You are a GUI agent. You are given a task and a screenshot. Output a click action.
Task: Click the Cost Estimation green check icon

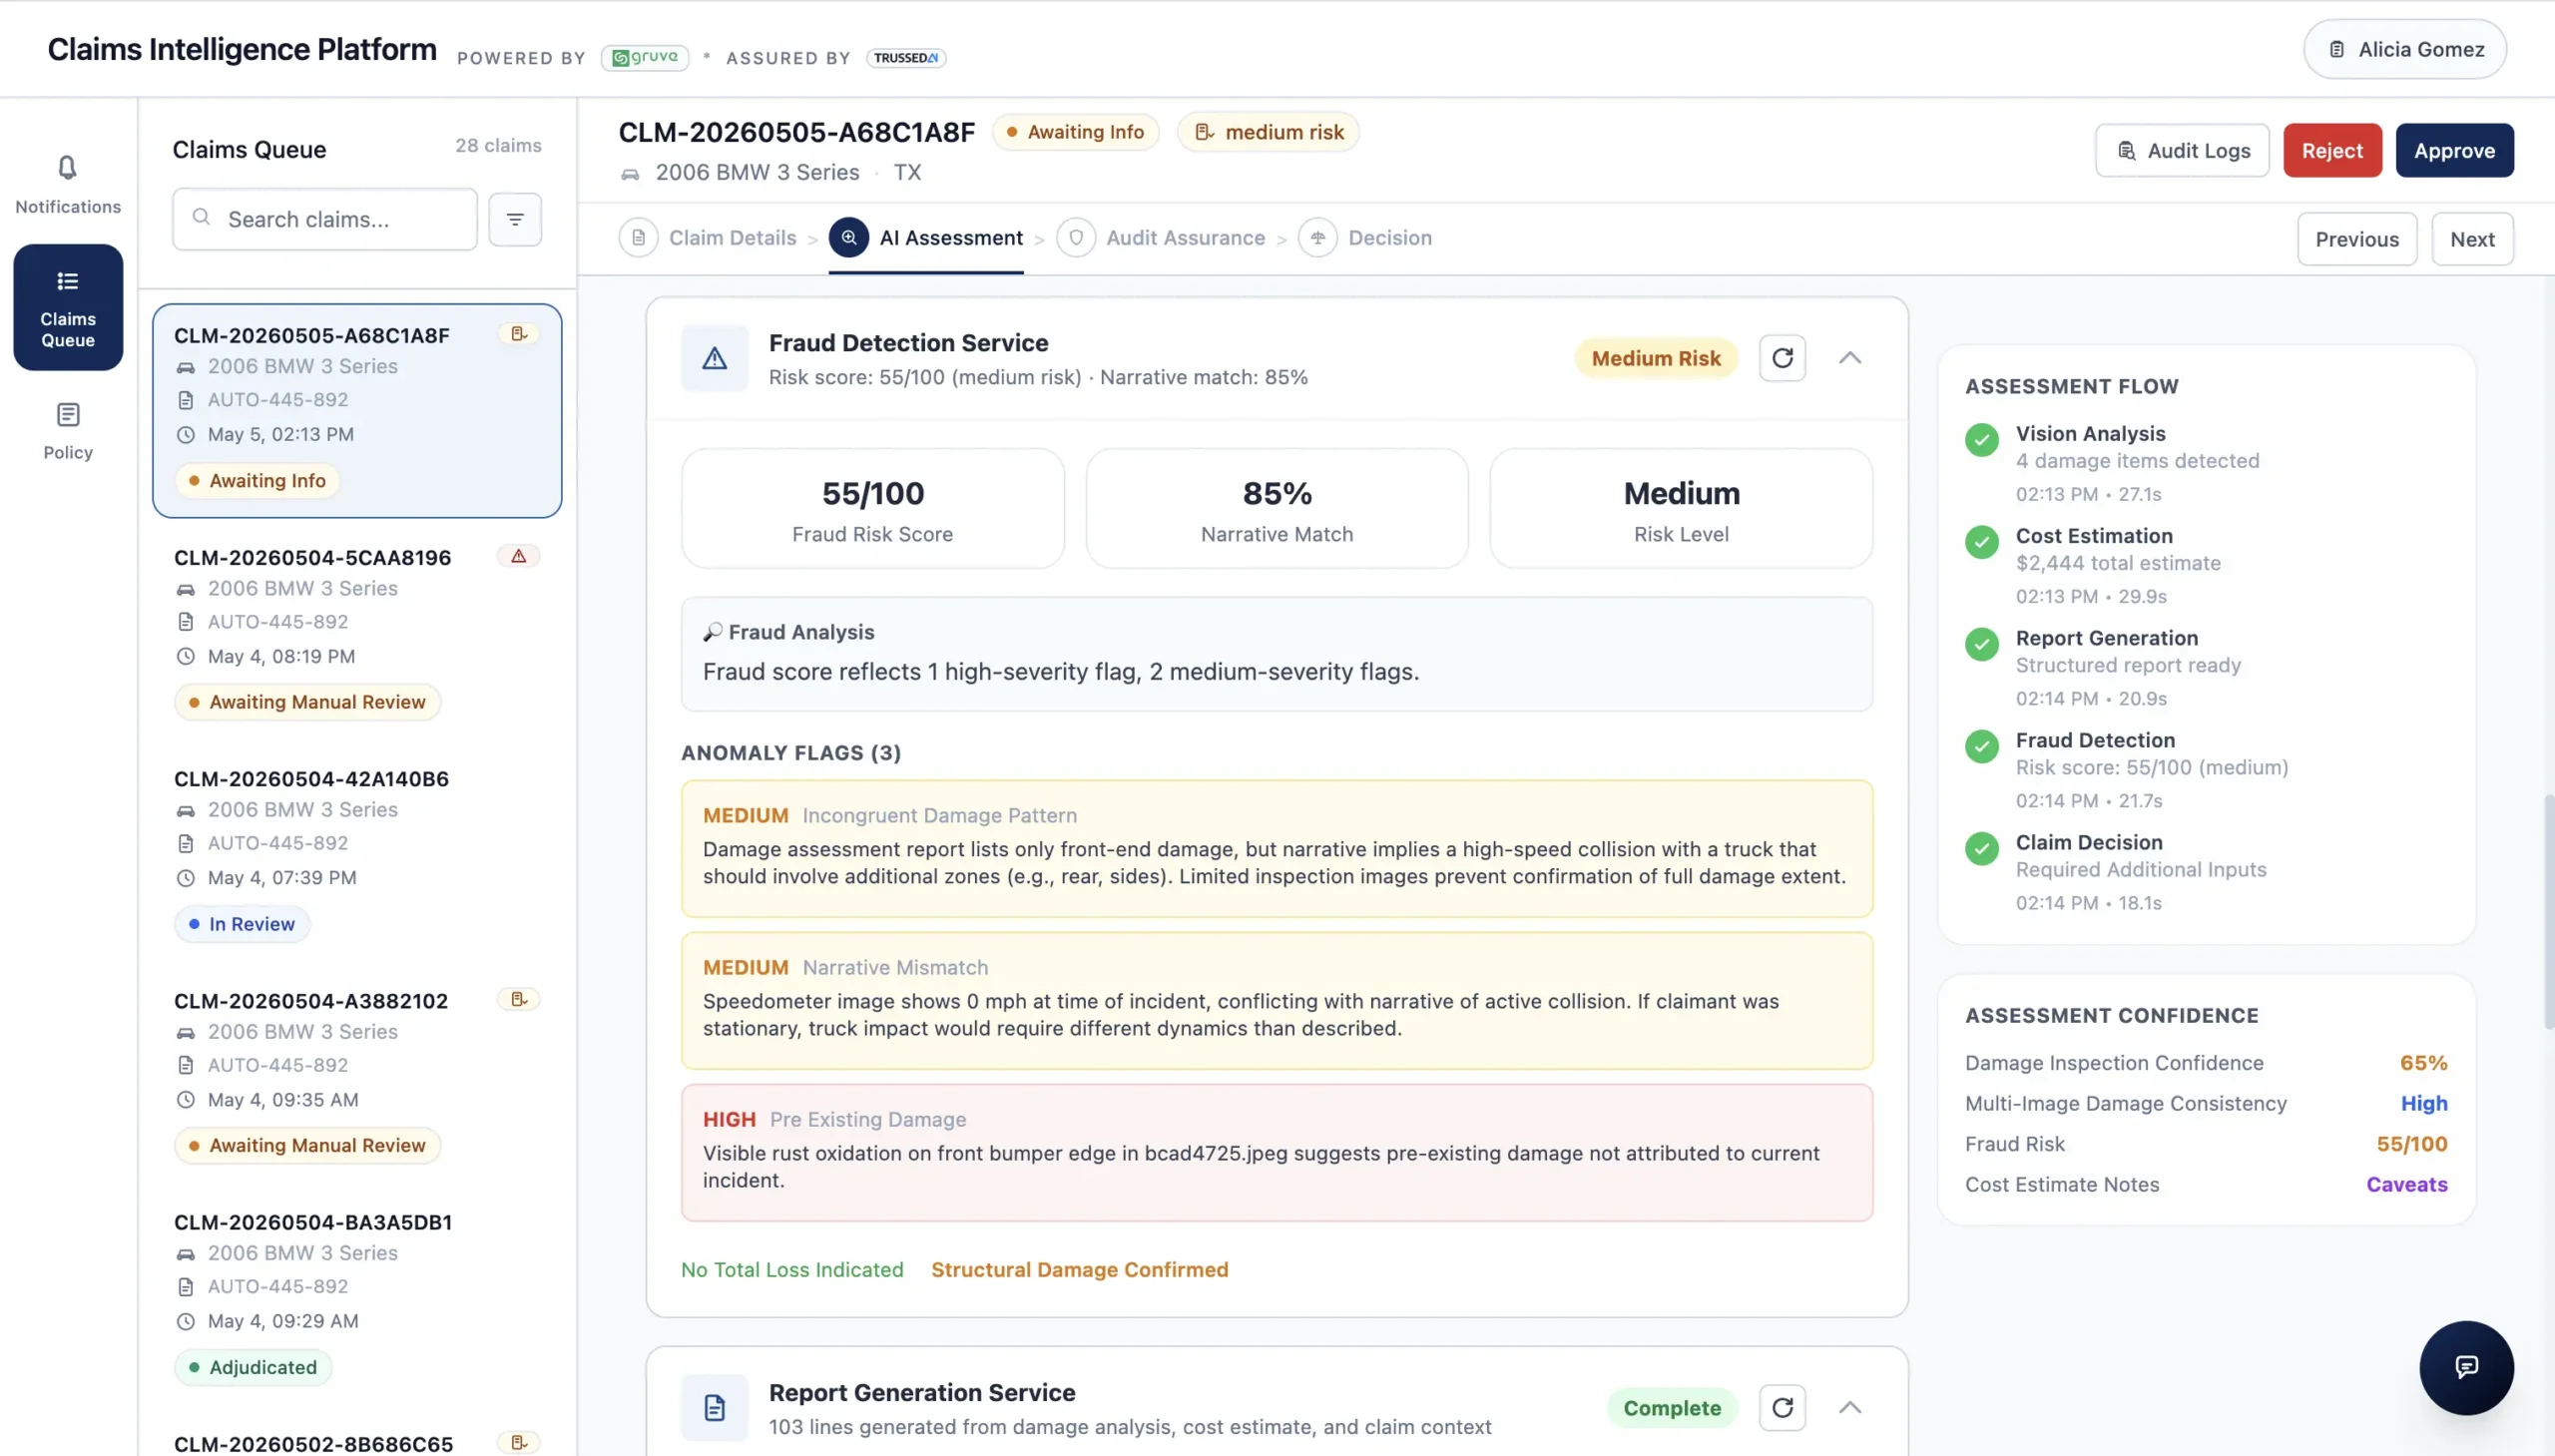point(1981,542)
